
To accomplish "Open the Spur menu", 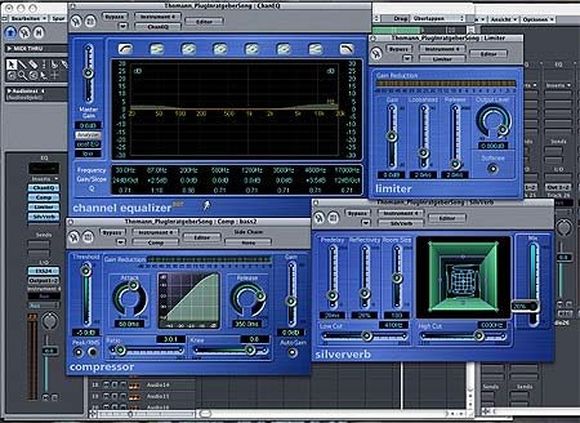I will (58, 18).
